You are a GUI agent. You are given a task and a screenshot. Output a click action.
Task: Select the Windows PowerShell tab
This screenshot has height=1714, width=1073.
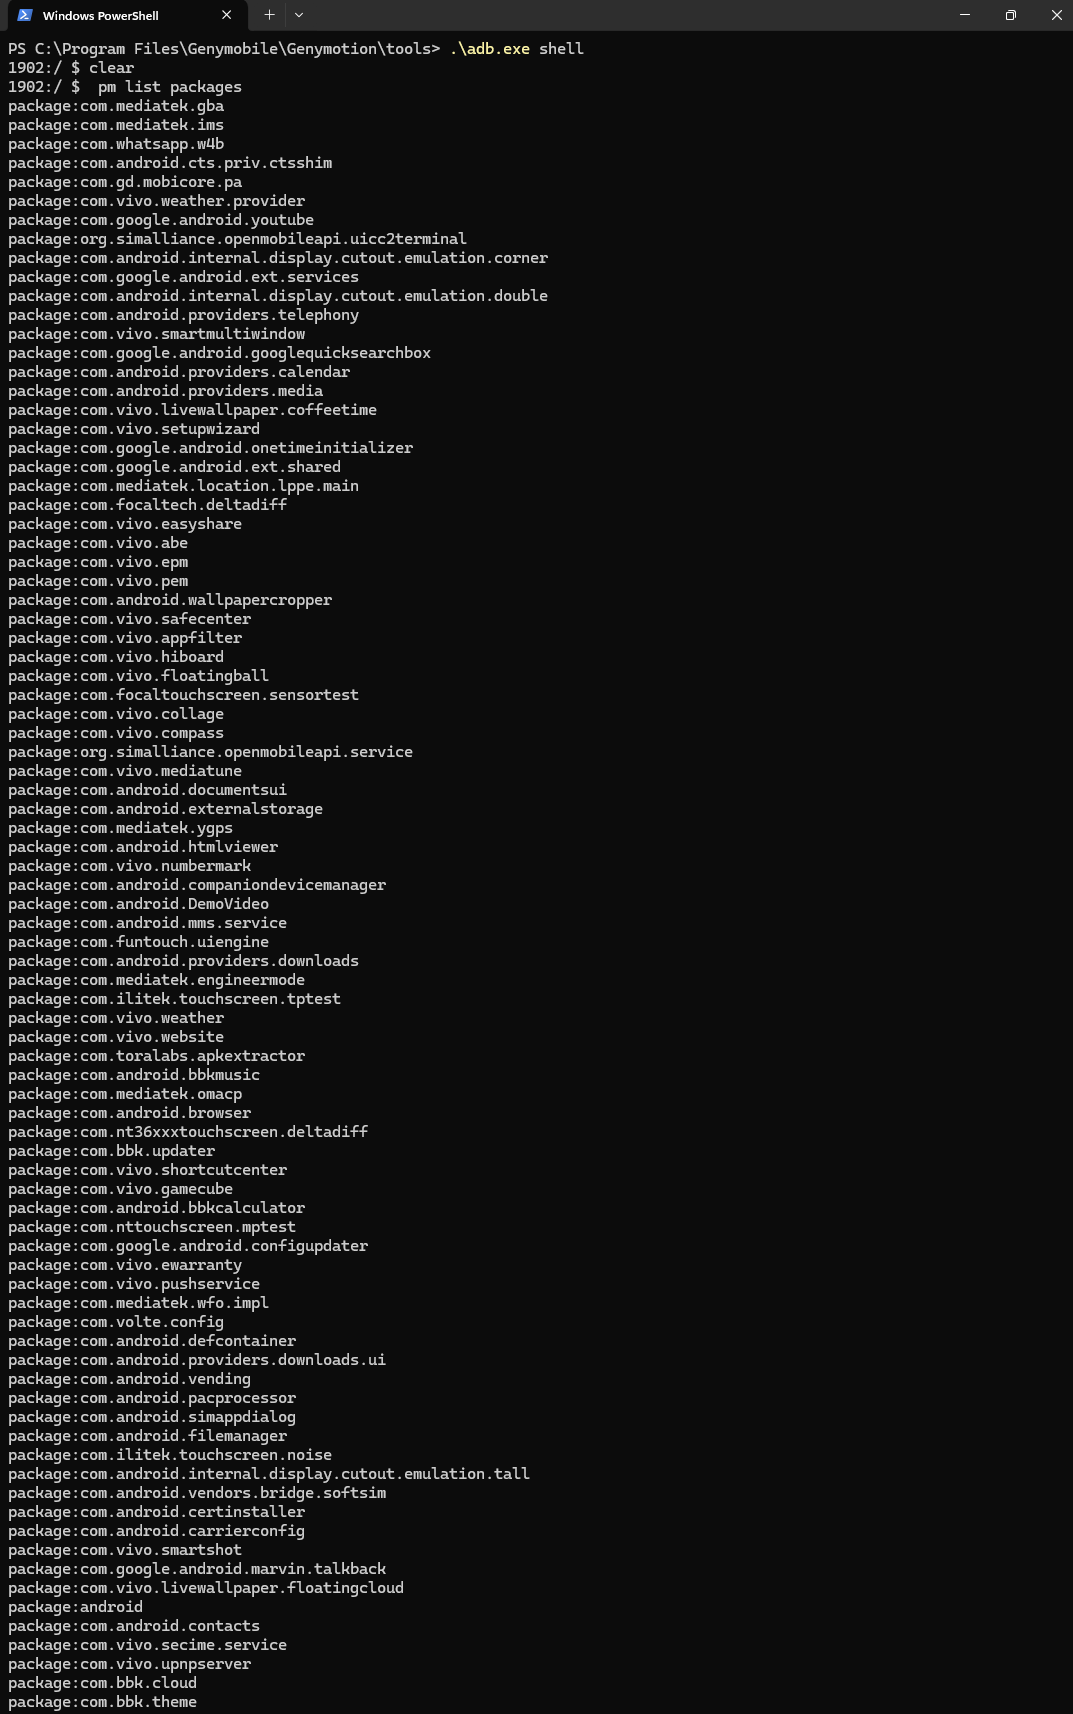(x=110, y=16)
